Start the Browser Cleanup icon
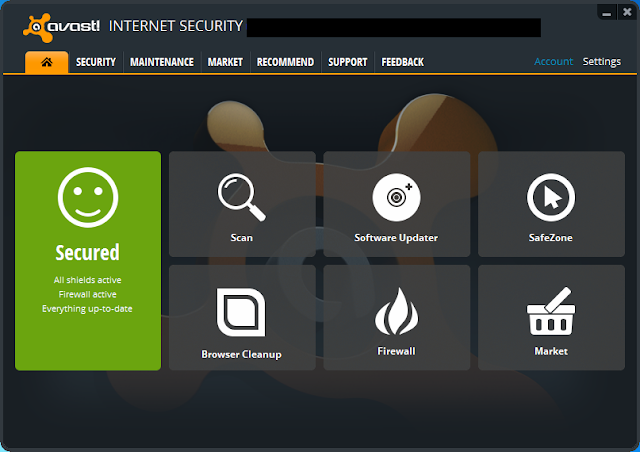 pyautogui.click(x=241, y=312)
